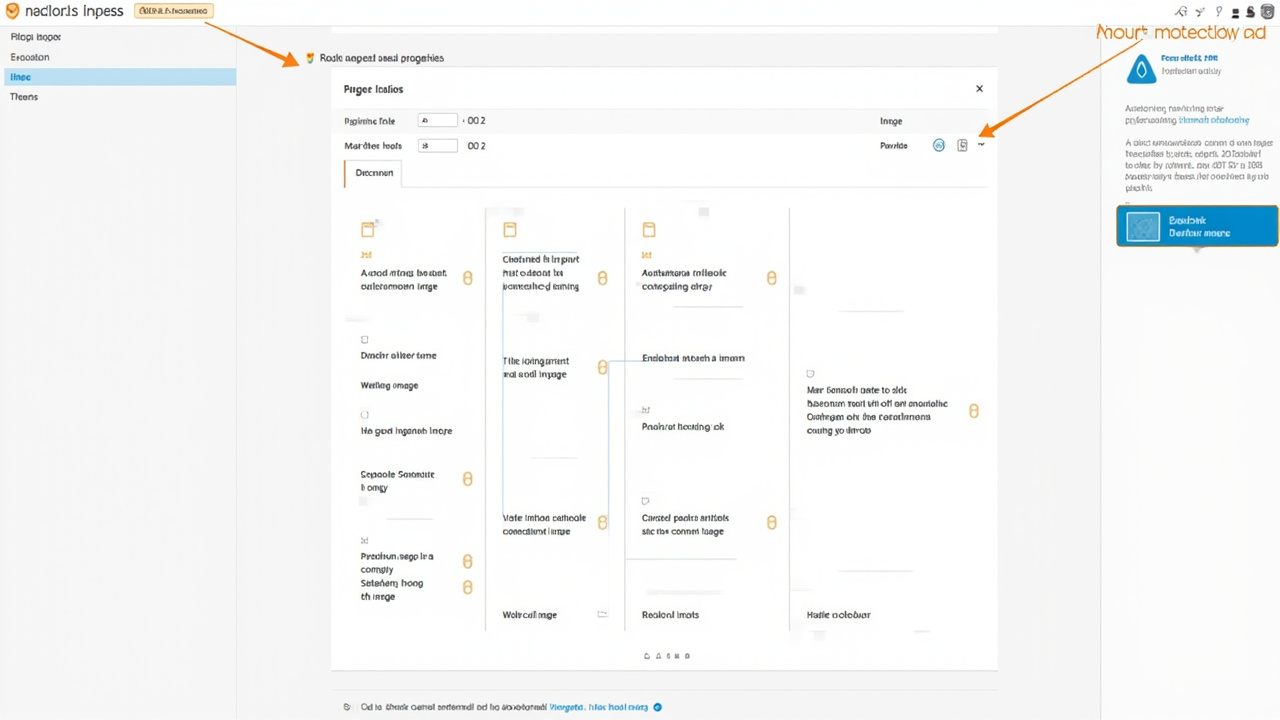Tick the checkbox above 'Mar Sonnoh'
This screenshot has width=1280, height=720.
[x=811, y=374]
